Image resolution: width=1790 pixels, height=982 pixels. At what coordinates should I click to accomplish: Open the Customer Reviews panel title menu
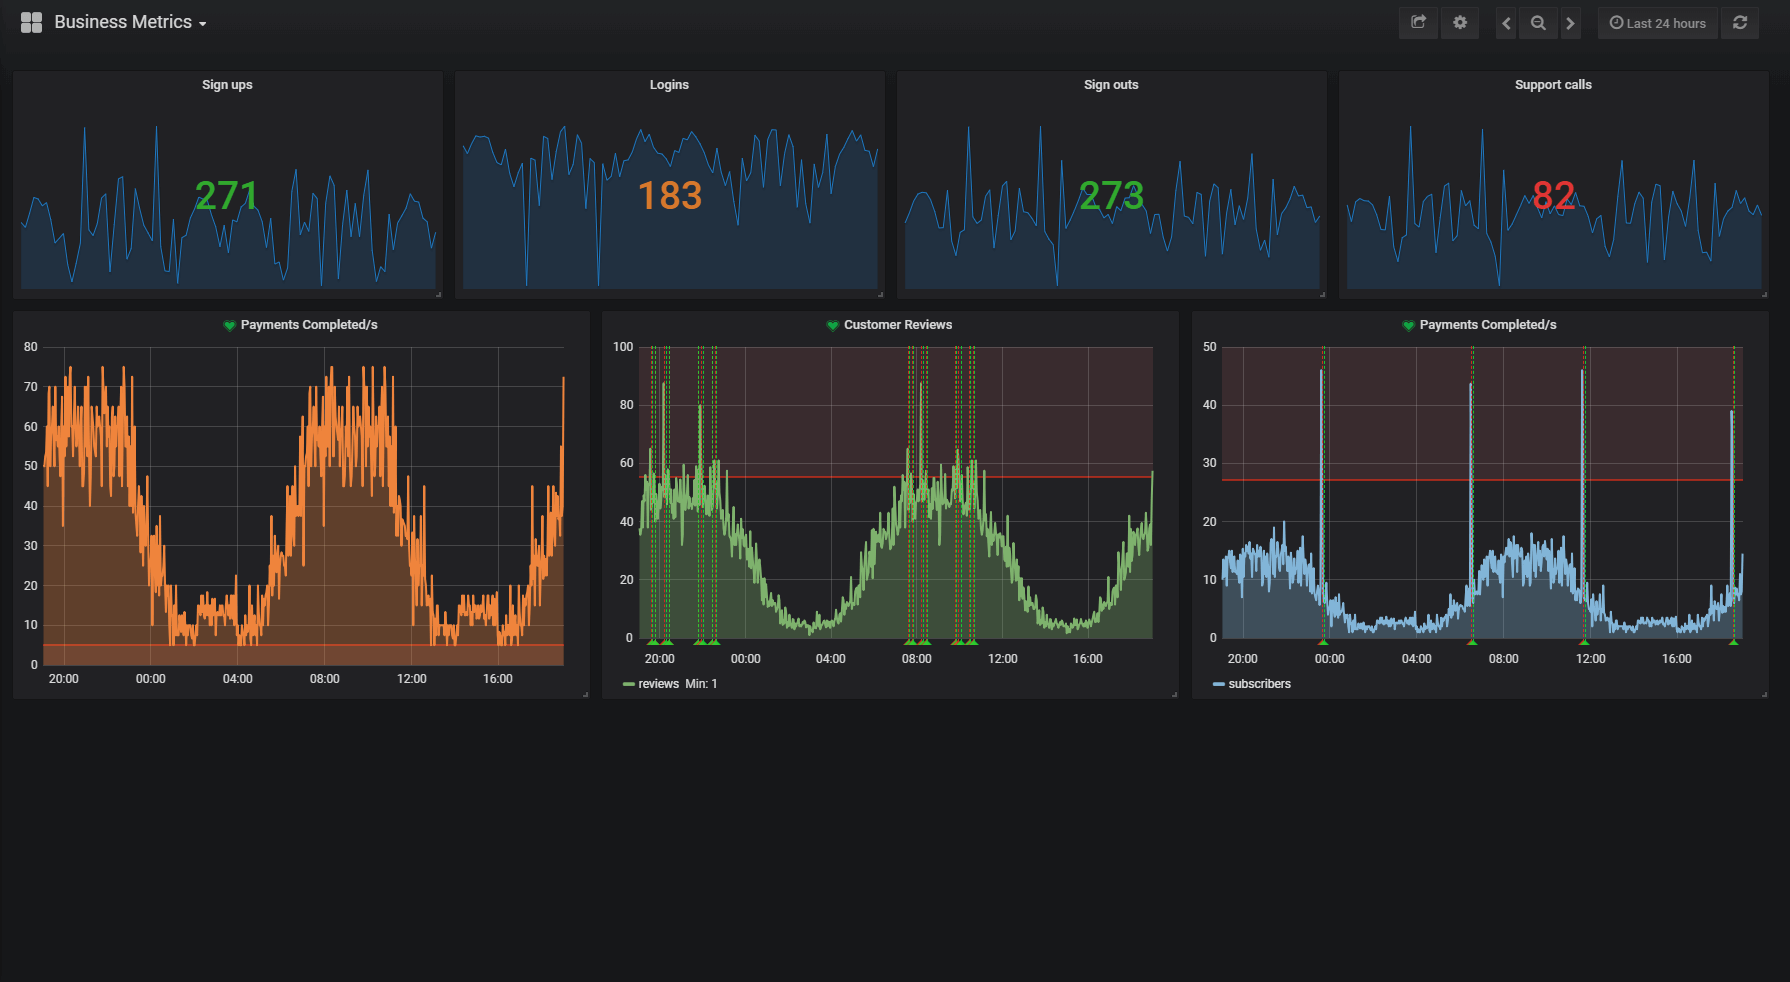click(898, 325)
